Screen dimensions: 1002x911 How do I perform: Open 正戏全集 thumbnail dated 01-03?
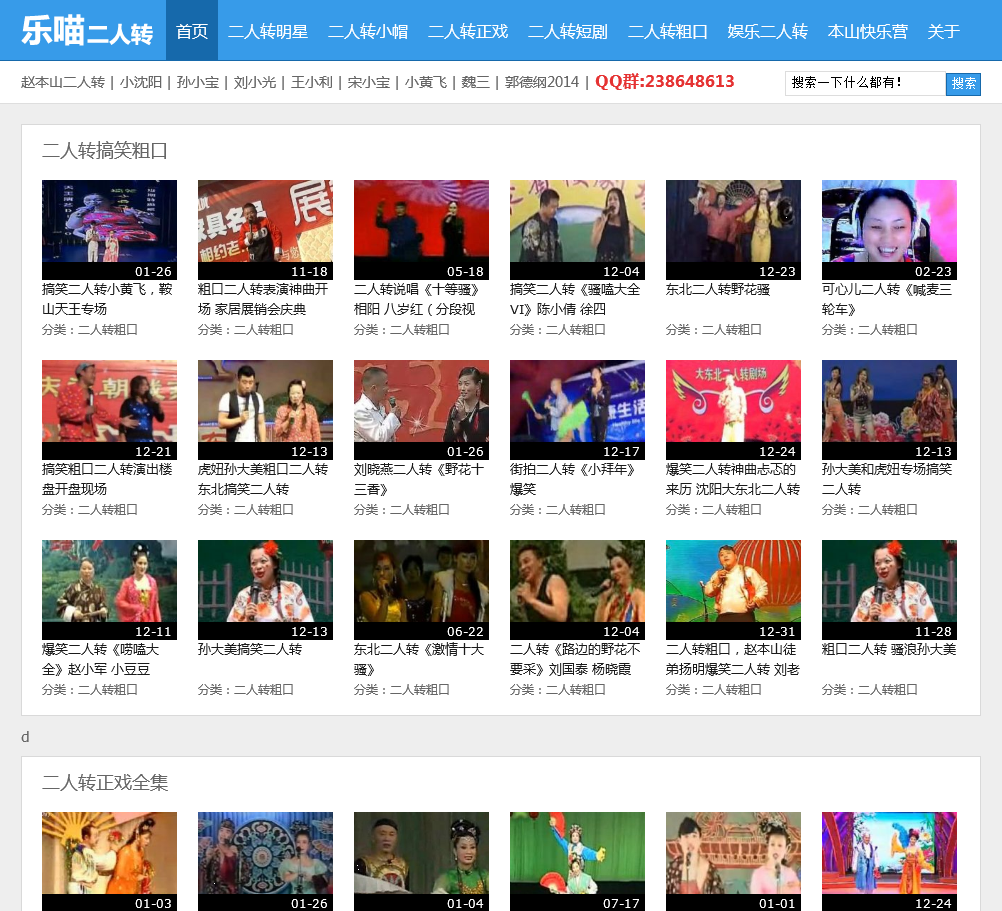tap(109, 861)
